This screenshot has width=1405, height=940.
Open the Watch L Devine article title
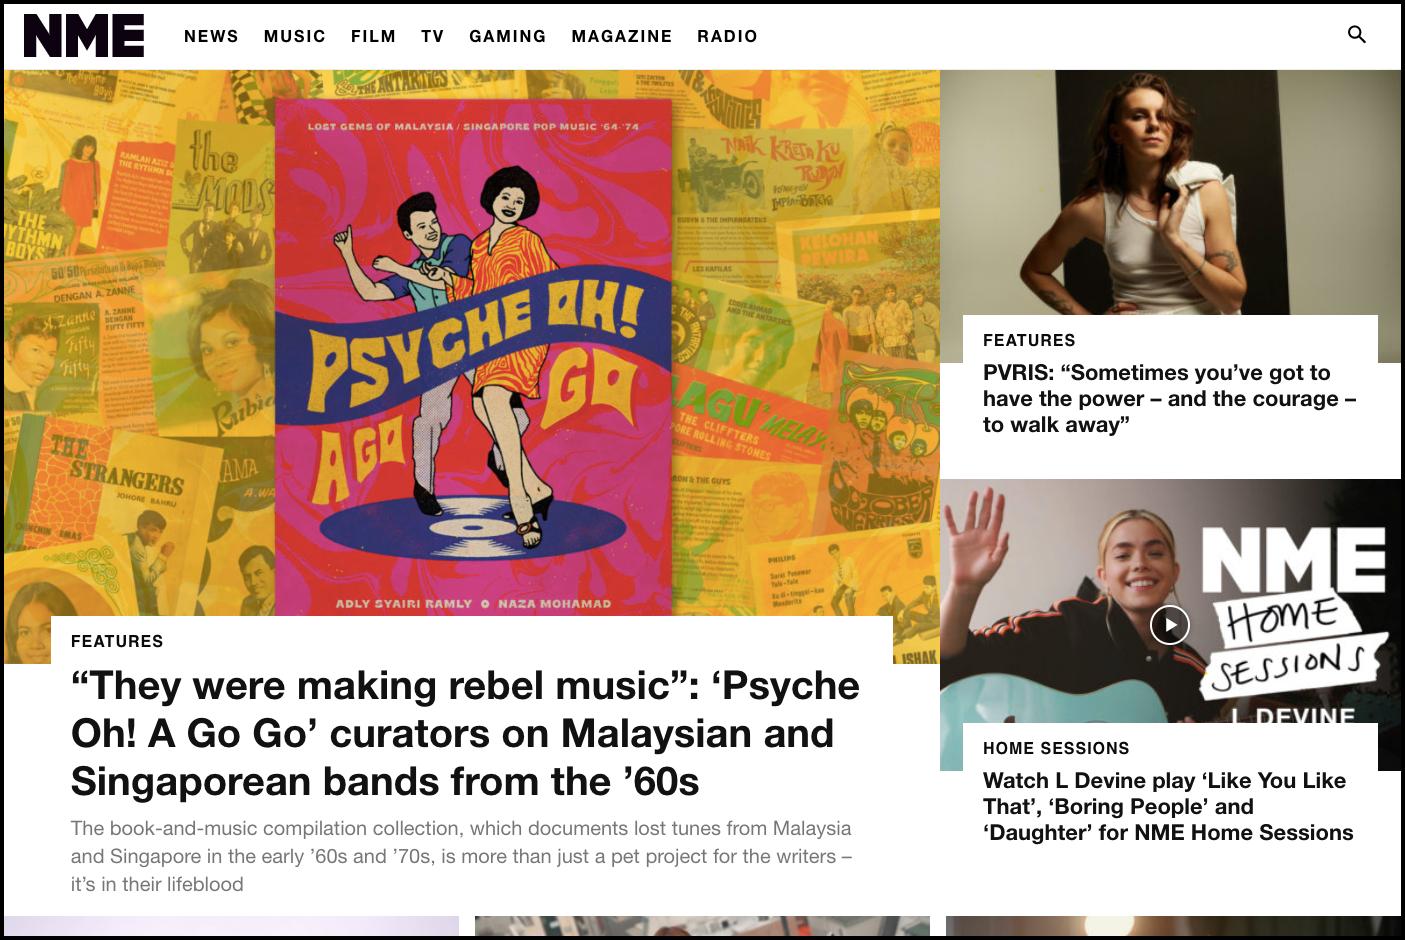pyautogui.click(x=1167, y=806)
